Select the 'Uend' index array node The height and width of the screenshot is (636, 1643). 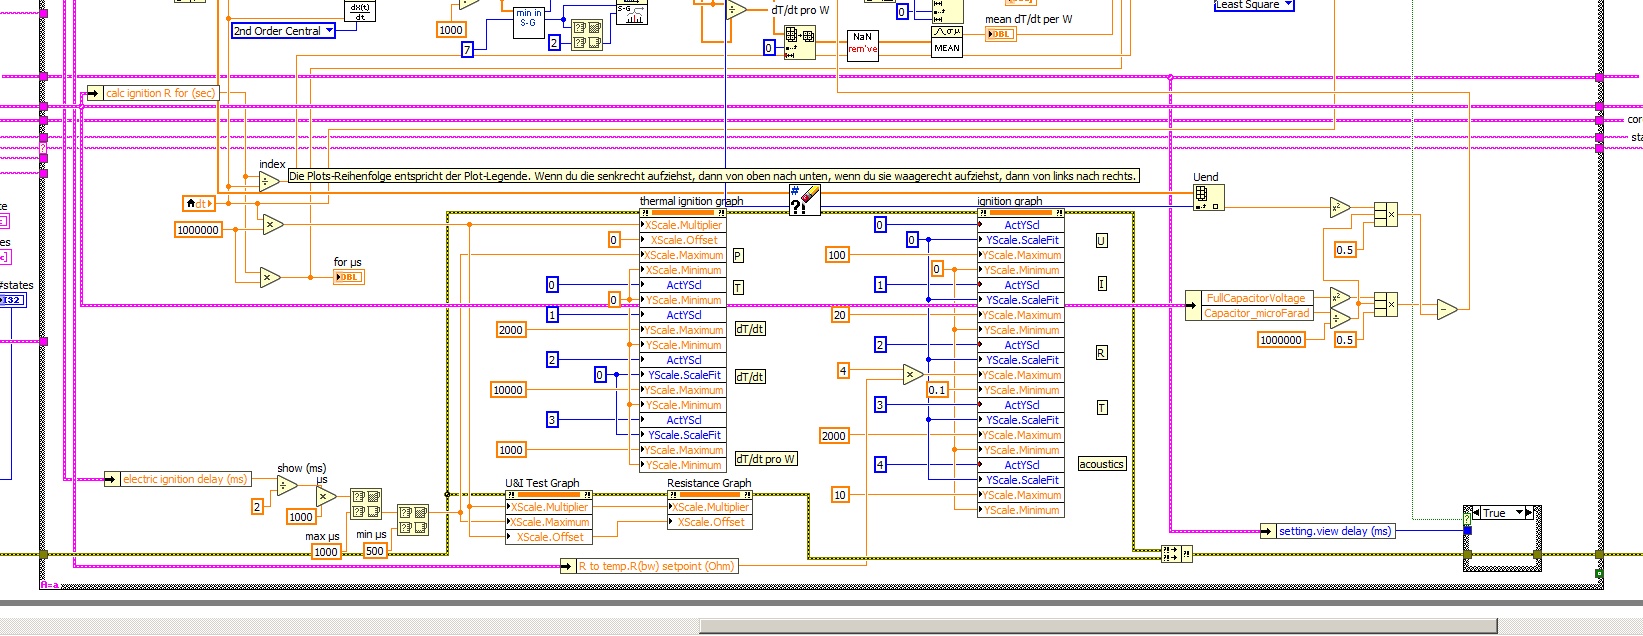click(x=1208, y=198)
